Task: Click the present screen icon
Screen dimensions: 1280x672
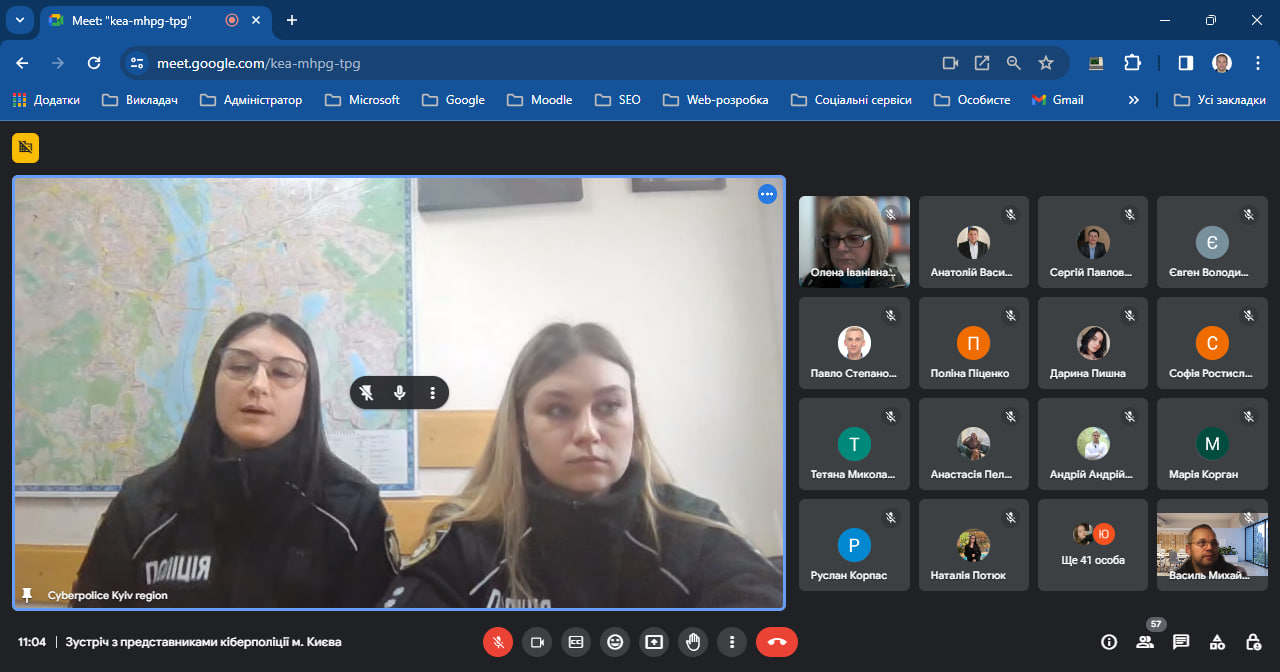Action: [654, 642]
